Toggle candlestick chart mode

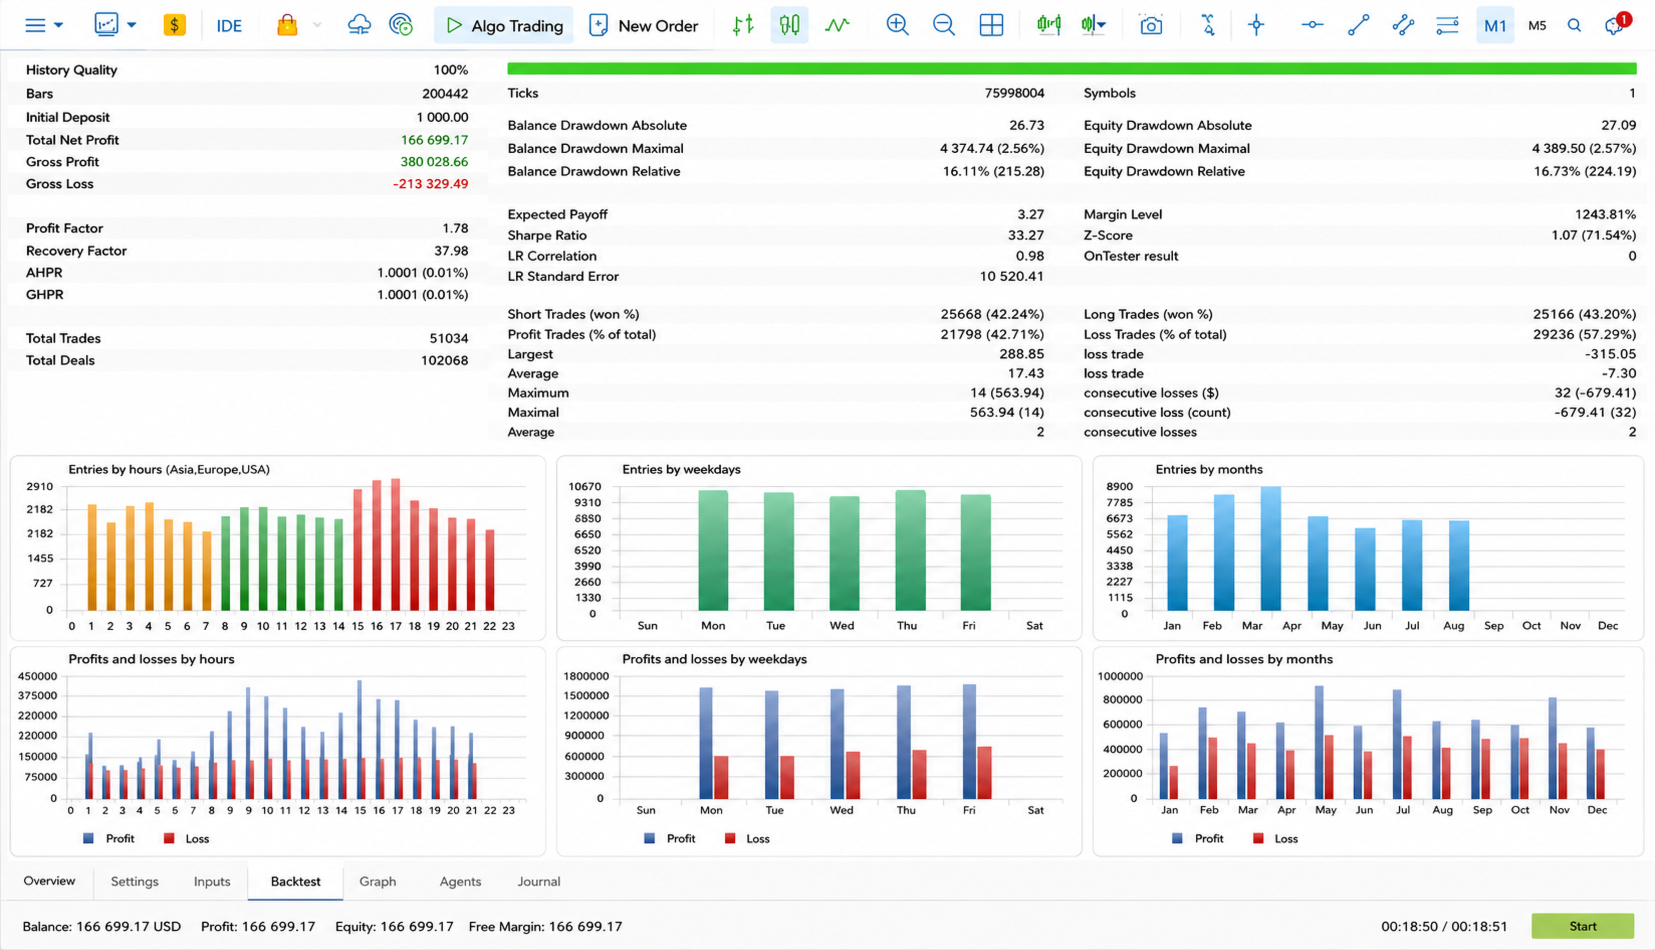click(x=790, y=25)
